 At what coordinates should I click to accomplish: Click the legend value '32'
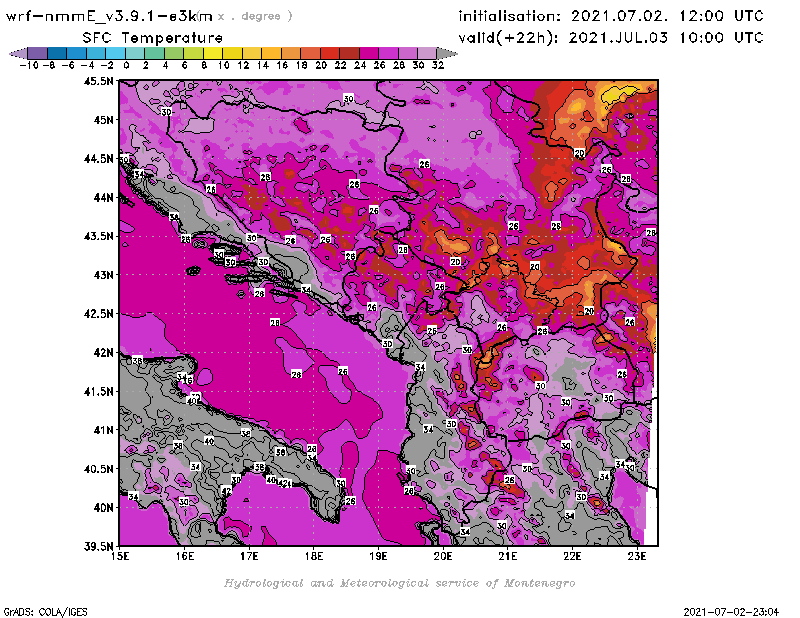438,65
